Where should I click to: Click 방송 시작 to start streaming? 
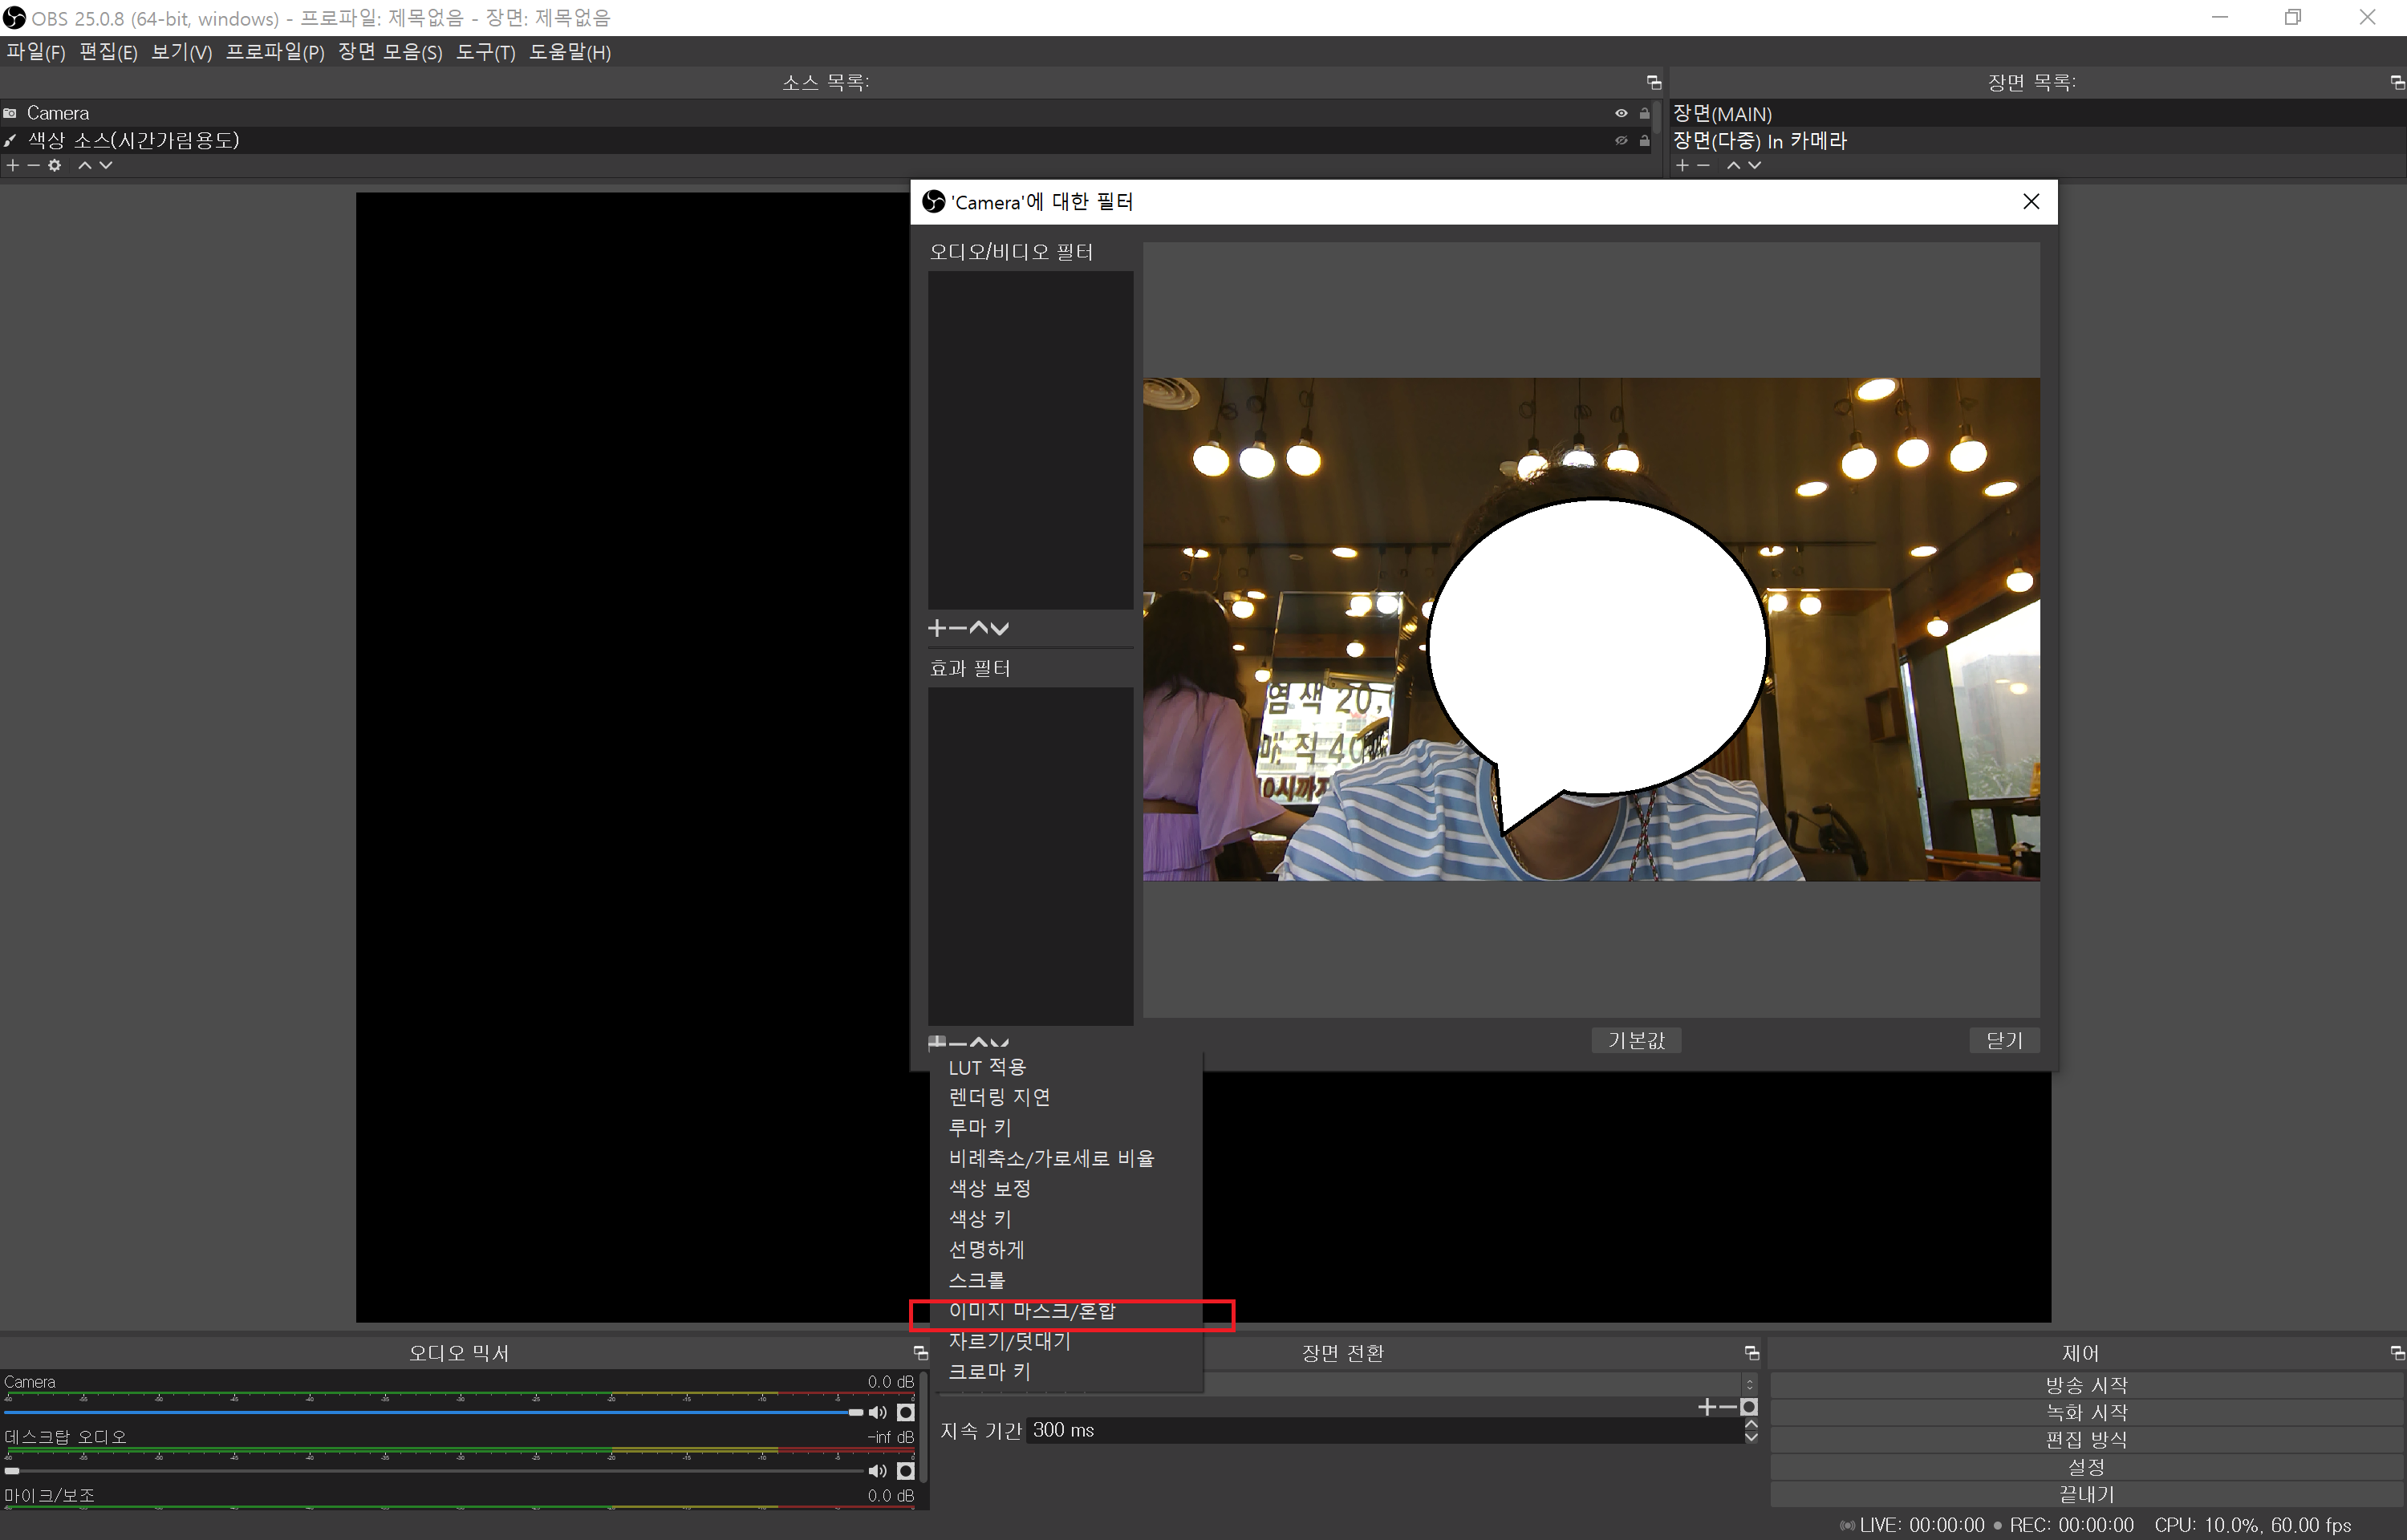(2086, 1385)
